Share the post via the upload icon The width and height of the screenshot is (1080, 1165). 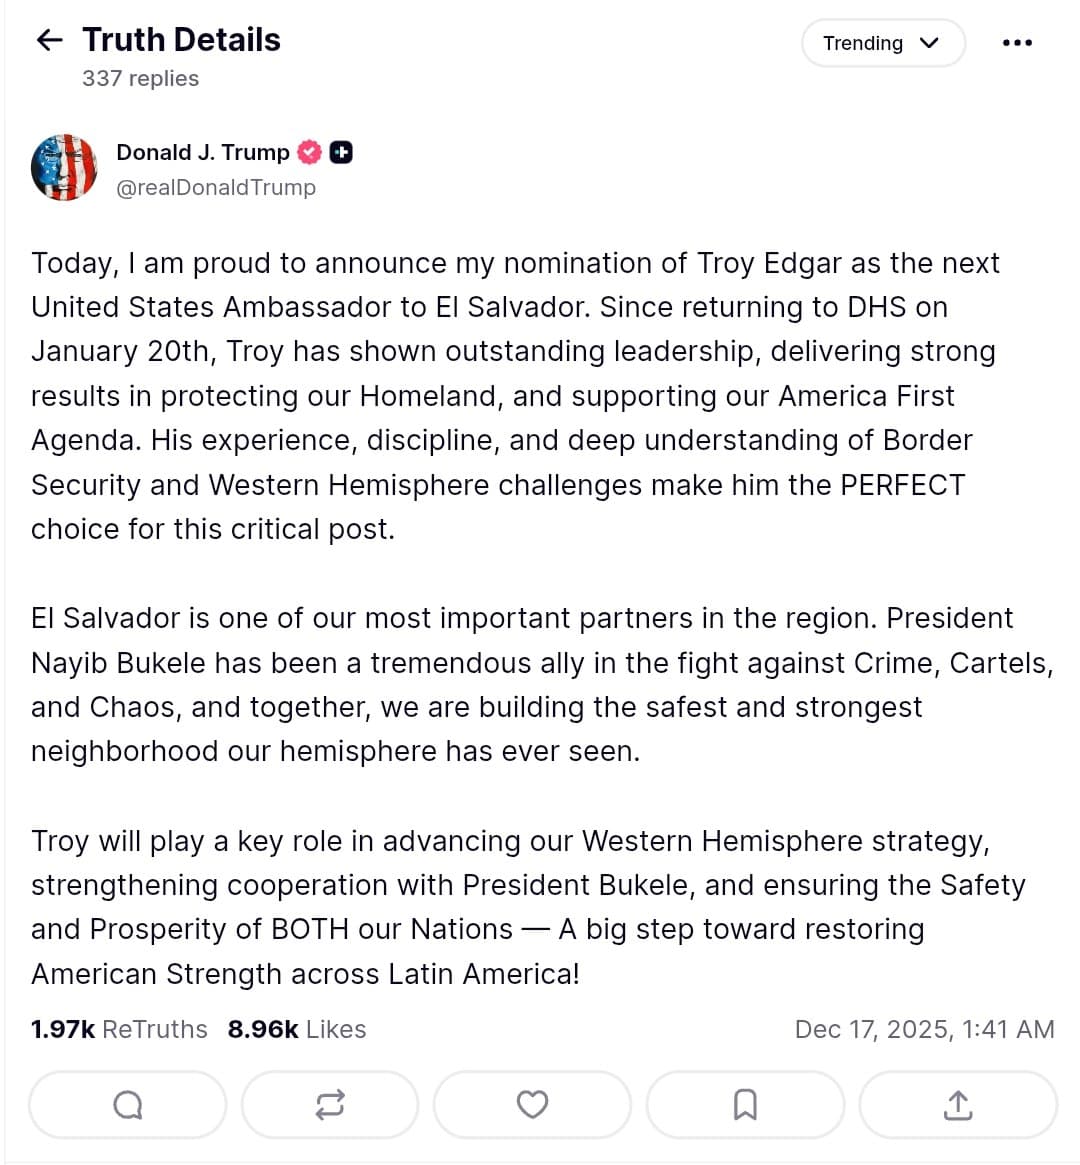point(957,1104)
